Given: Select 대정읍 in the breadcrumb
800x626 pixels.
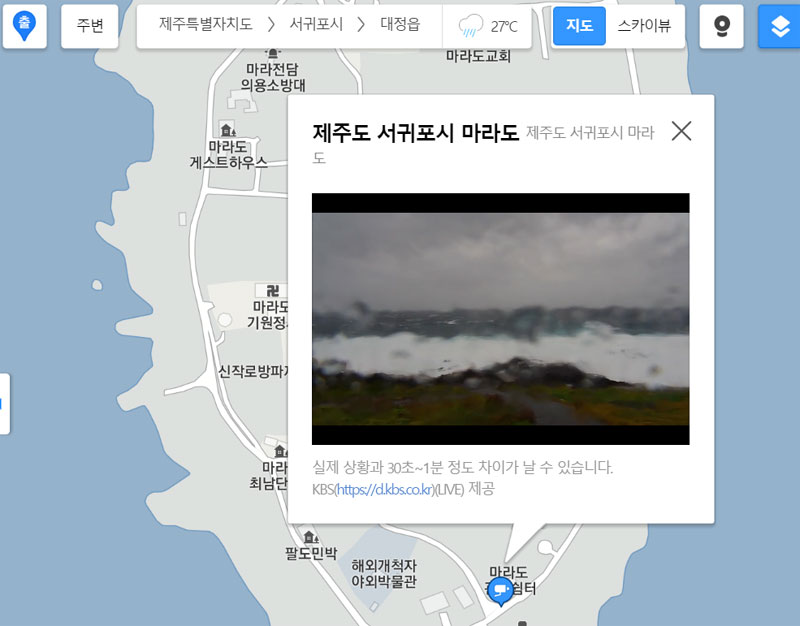Looking at the screenshot, I should point(400,24).
